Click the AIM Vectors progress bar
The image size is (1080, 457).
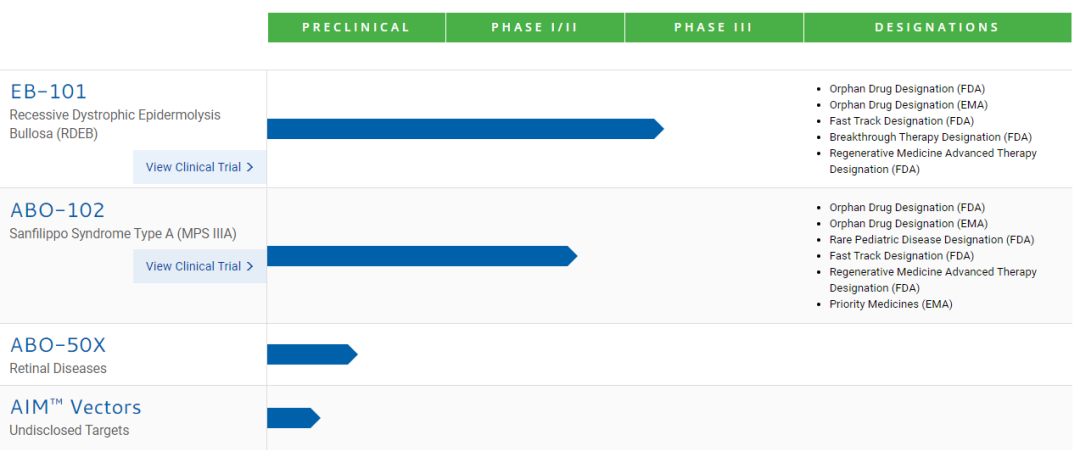pyautogui.click(x=292, y=418)
